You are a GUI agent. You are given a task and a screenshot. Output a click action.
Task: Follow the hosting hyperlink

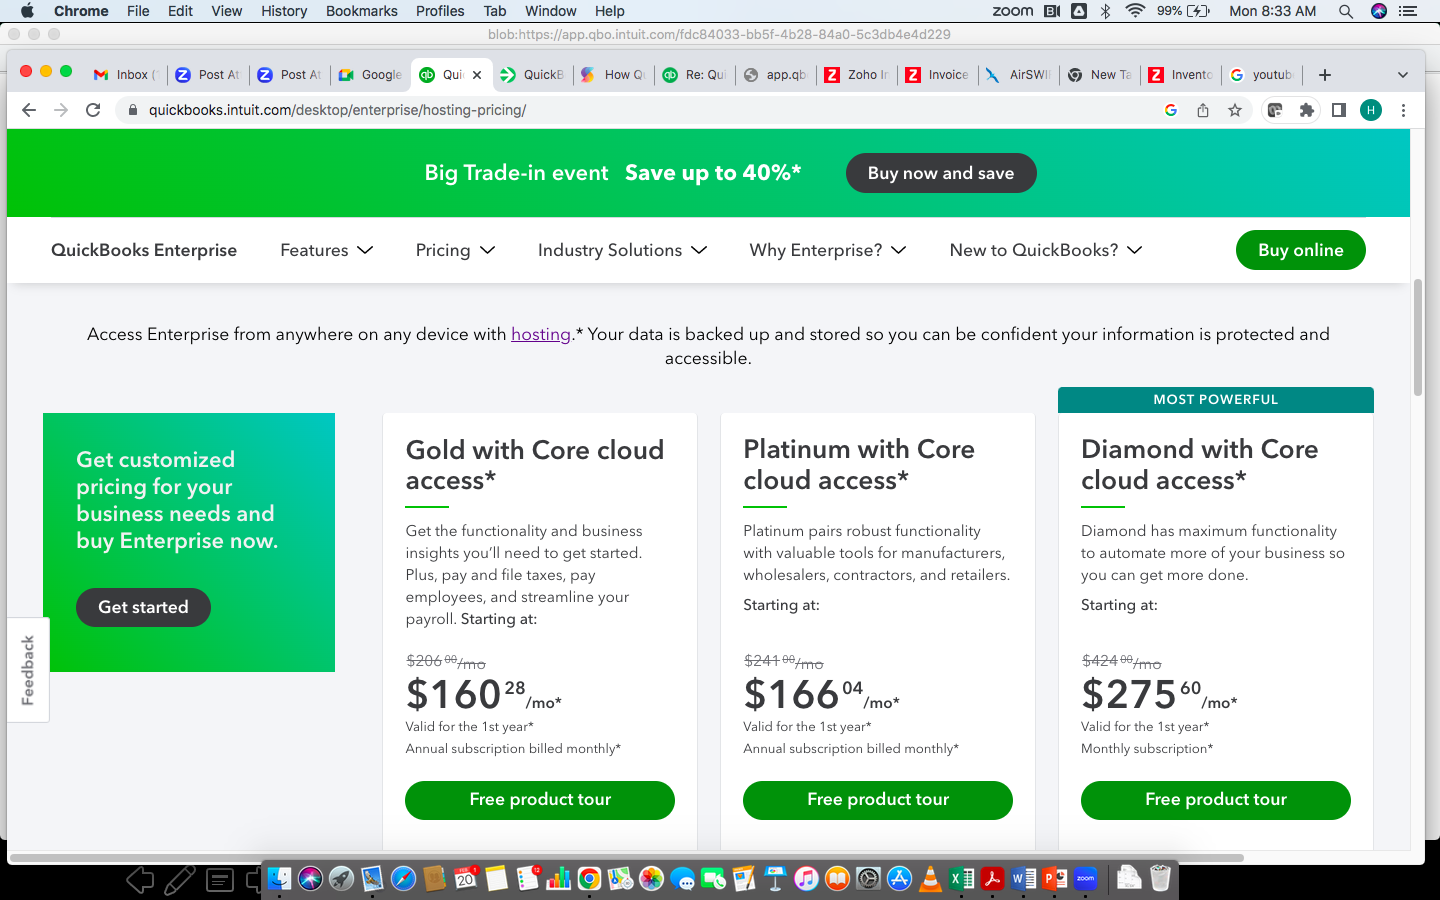point(541,334)
